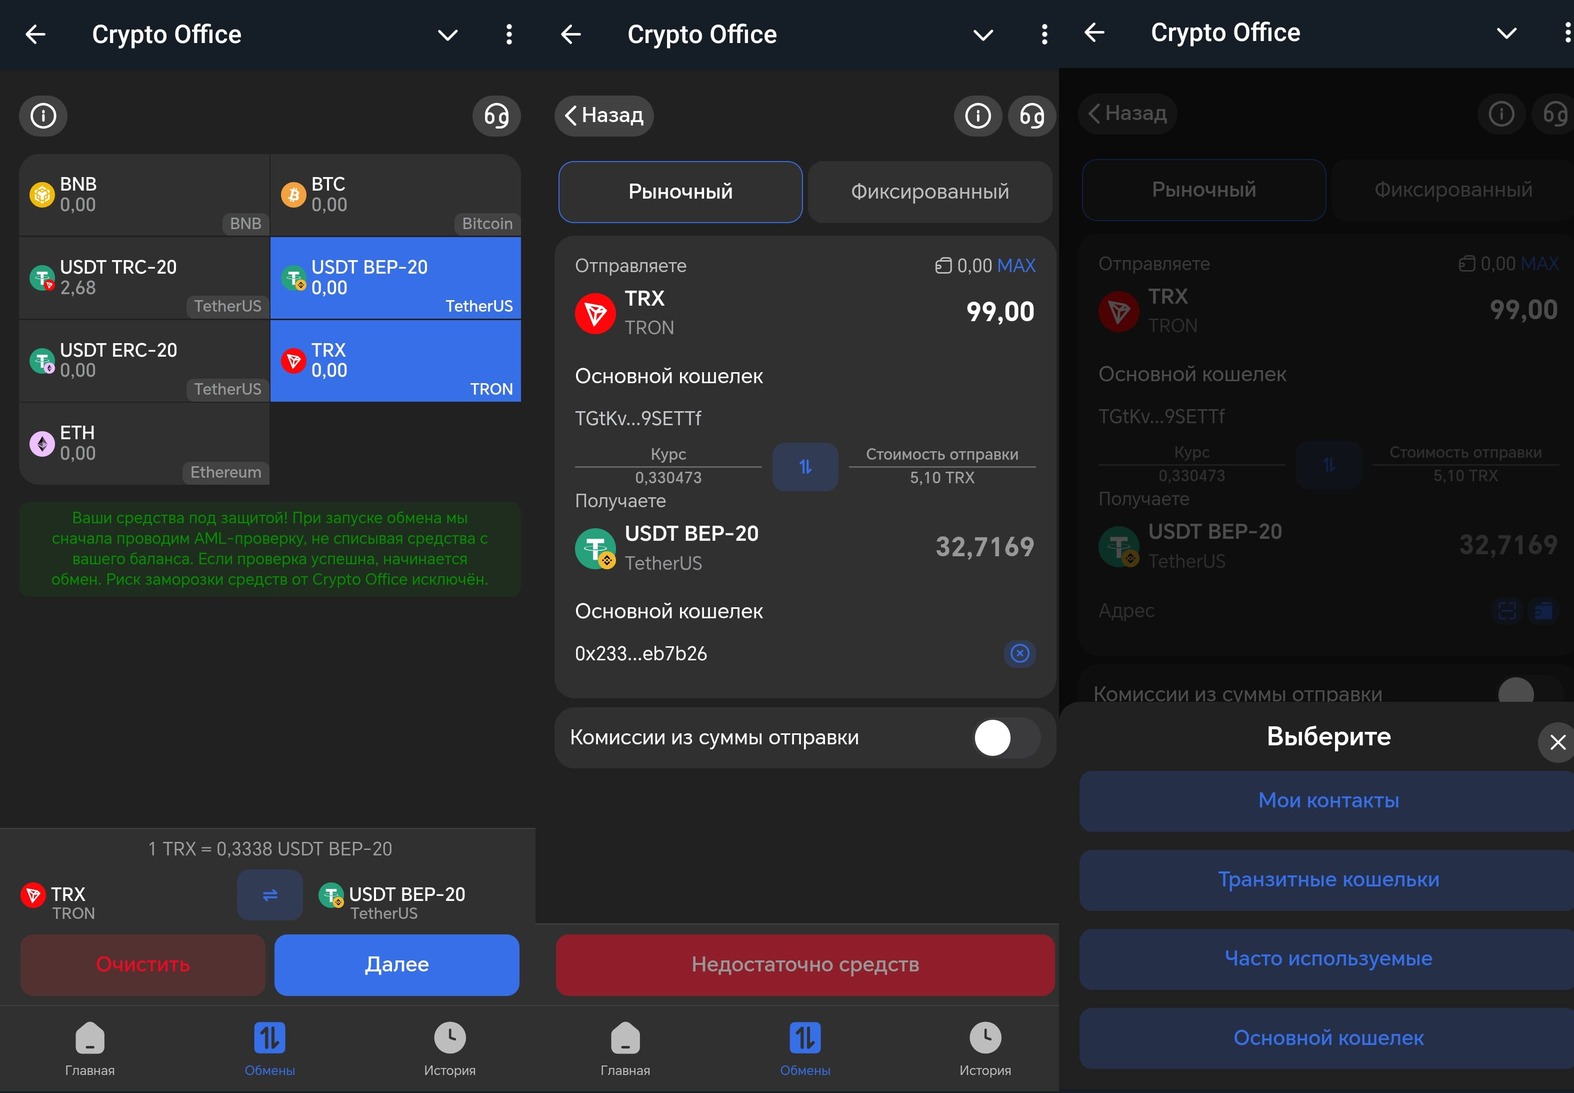Swap TRX and USDT BEP-20 pair direction

click(269, 895)
